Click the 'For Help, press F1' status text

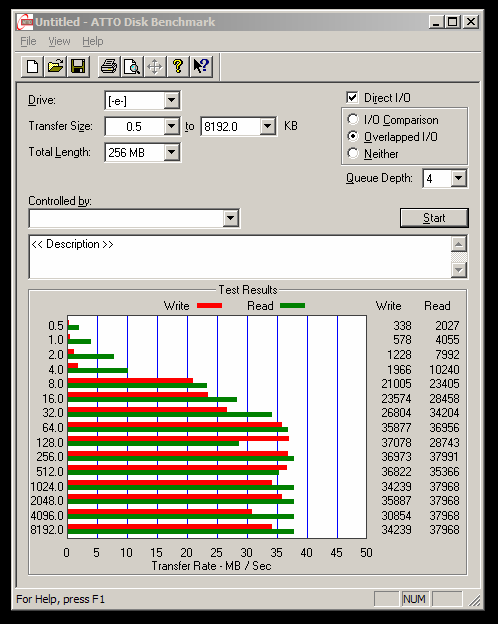pyautogui.click(x=61, y=599)
